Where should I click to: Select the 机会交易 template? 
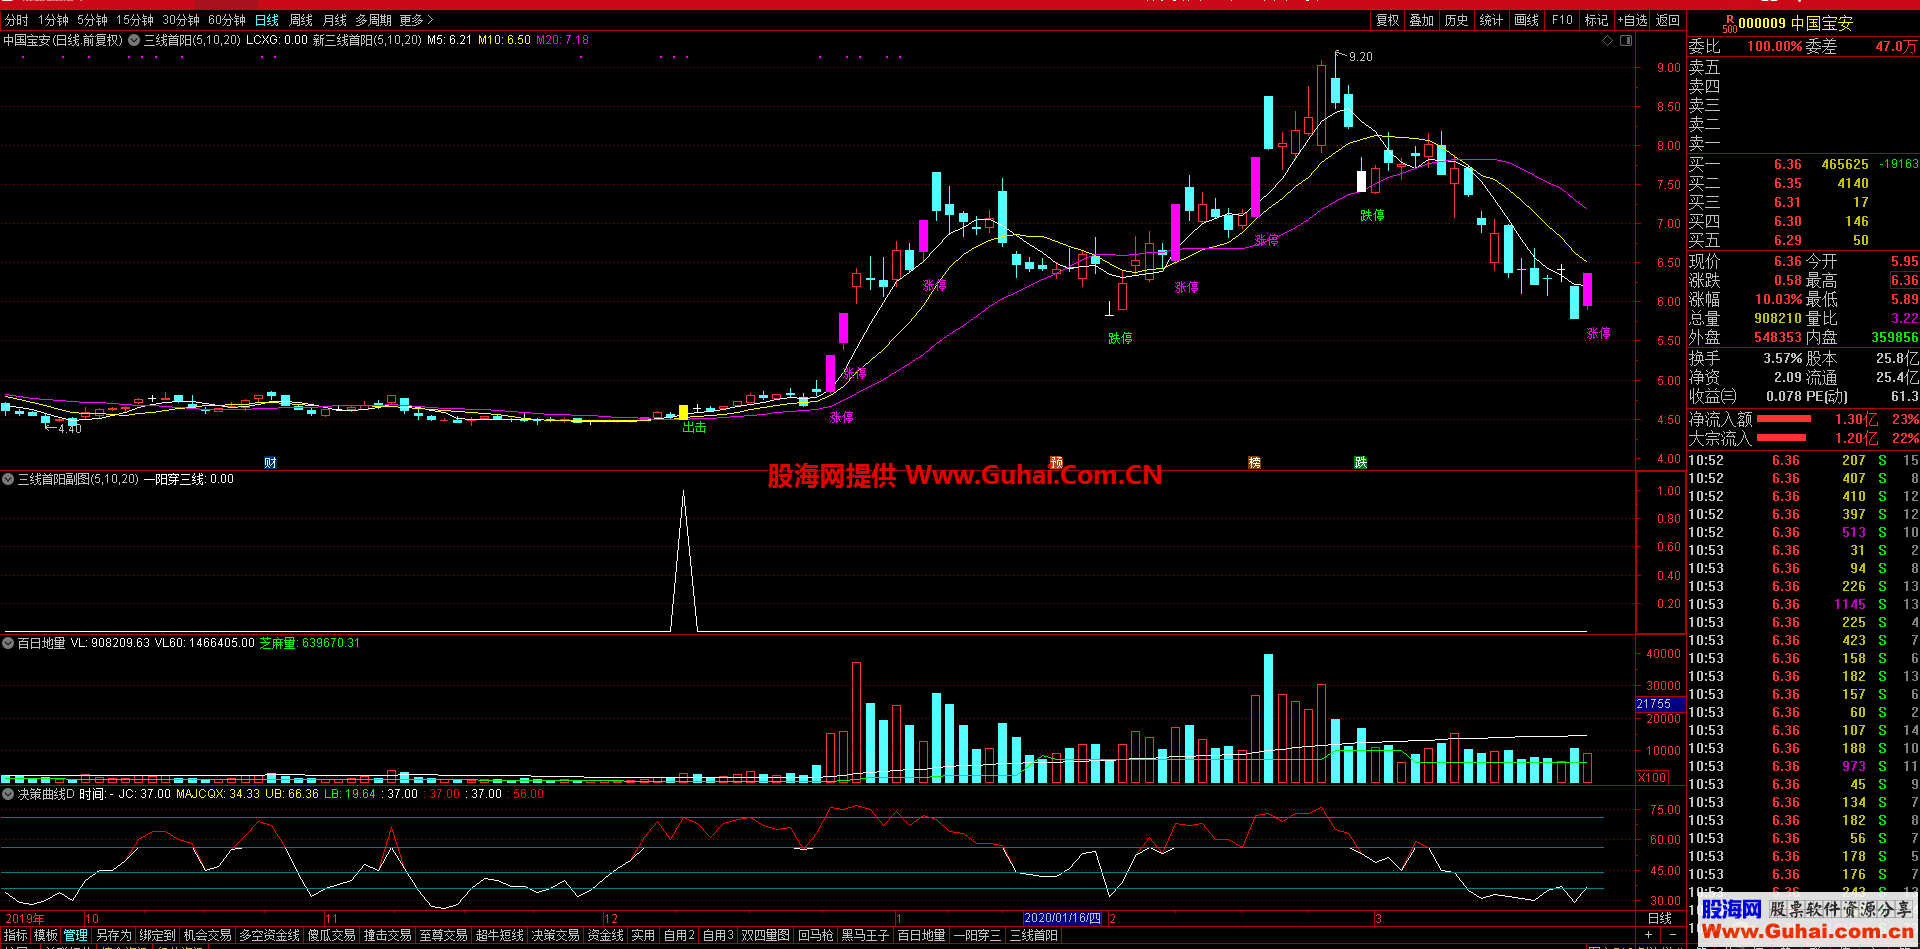pos(207,935)
